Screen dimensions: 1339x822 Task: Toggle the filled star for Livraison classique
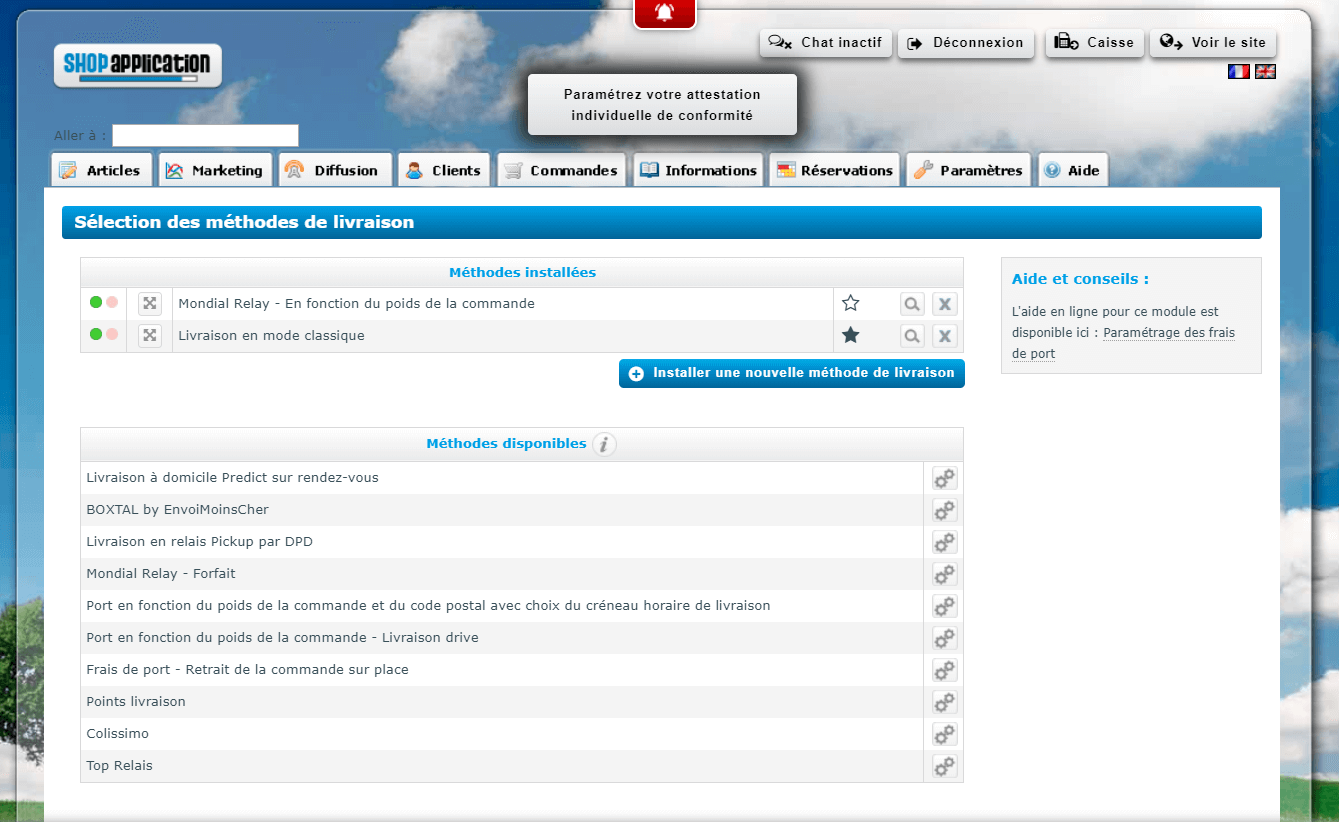pos(850,335)
